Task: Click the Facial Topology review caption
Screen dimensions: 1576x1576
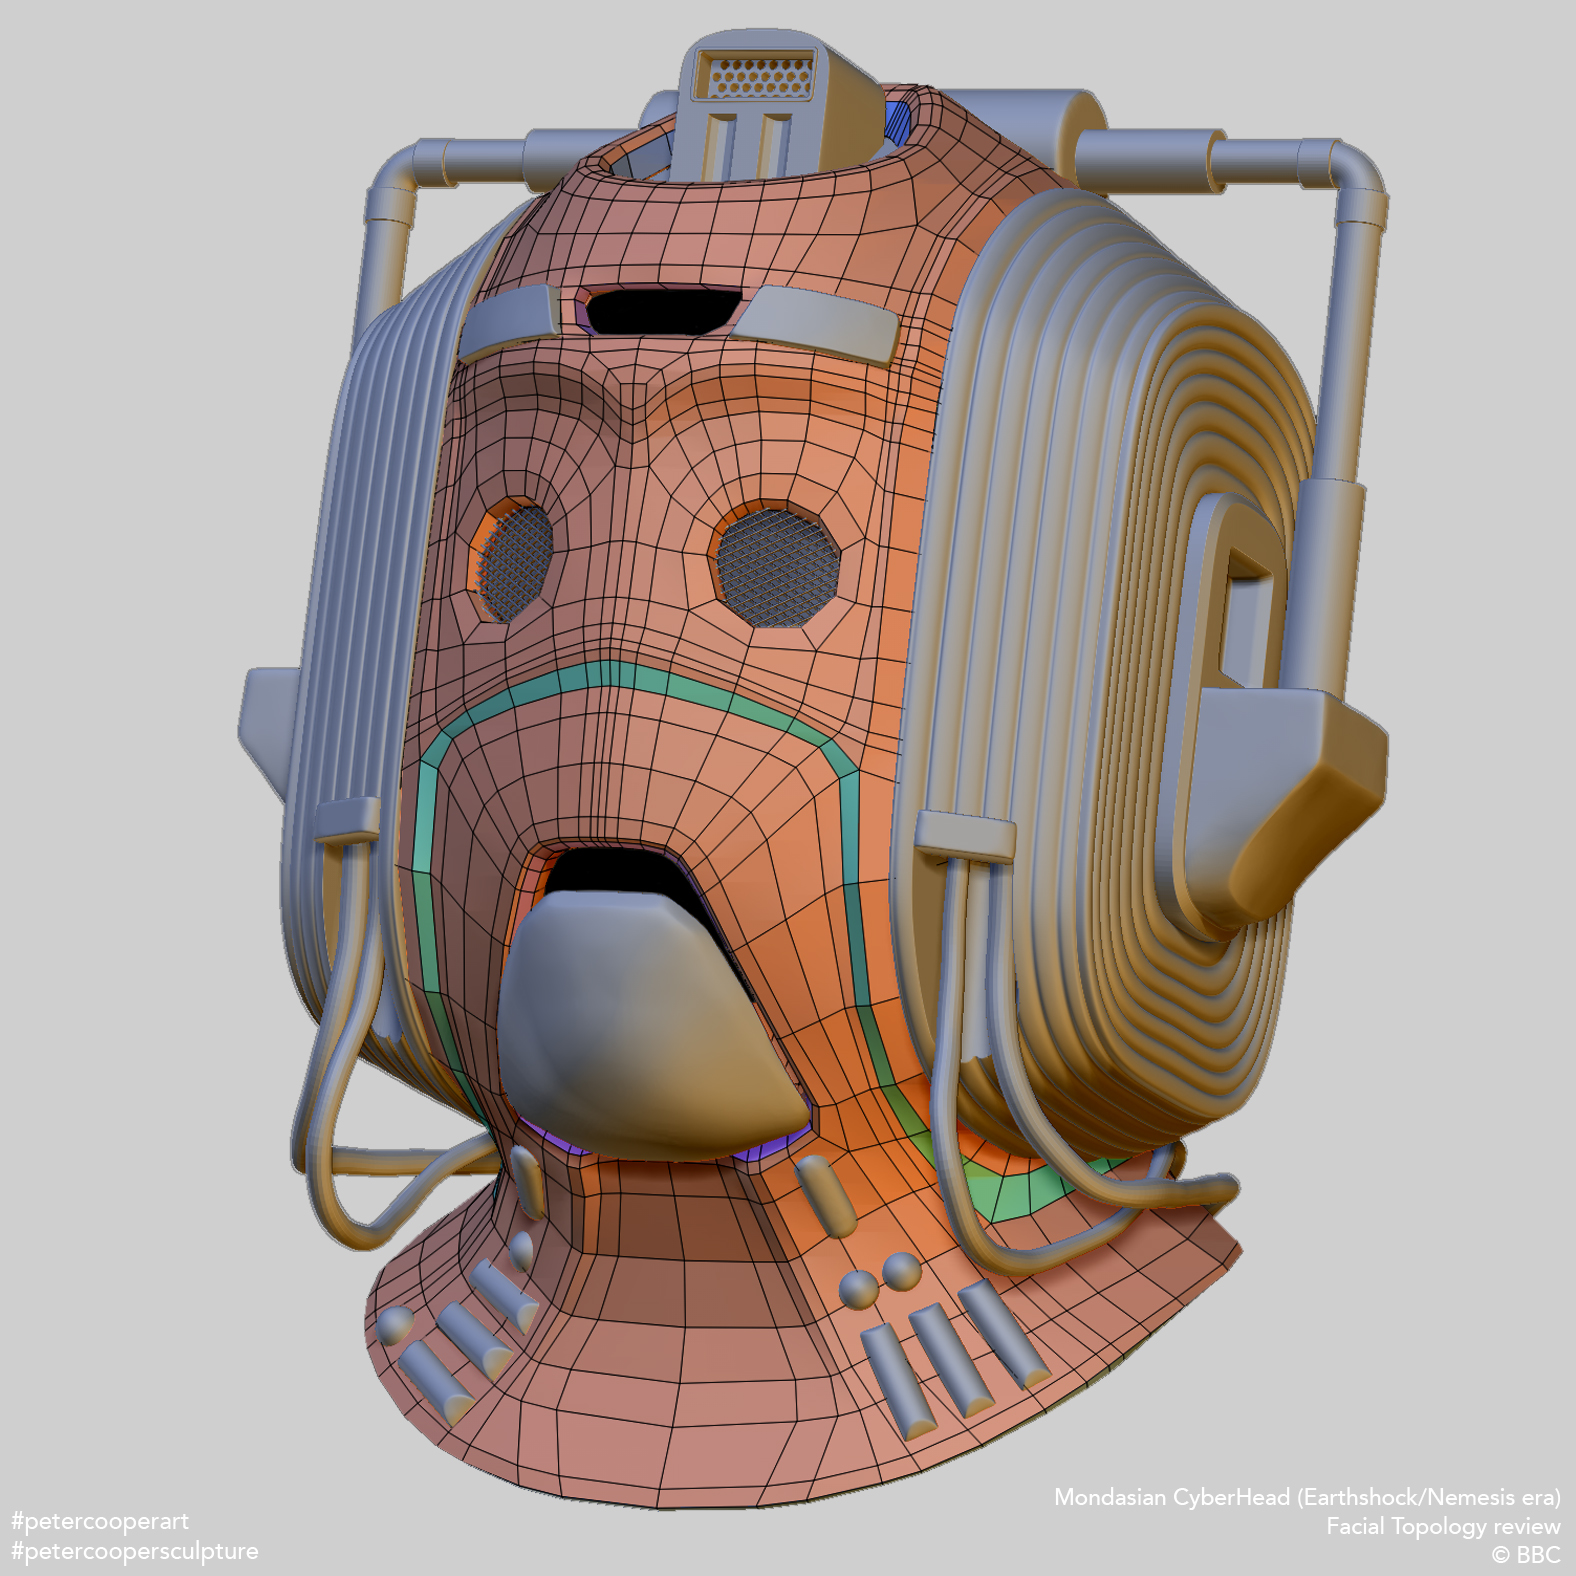Action: [x=1442, y=1526]
